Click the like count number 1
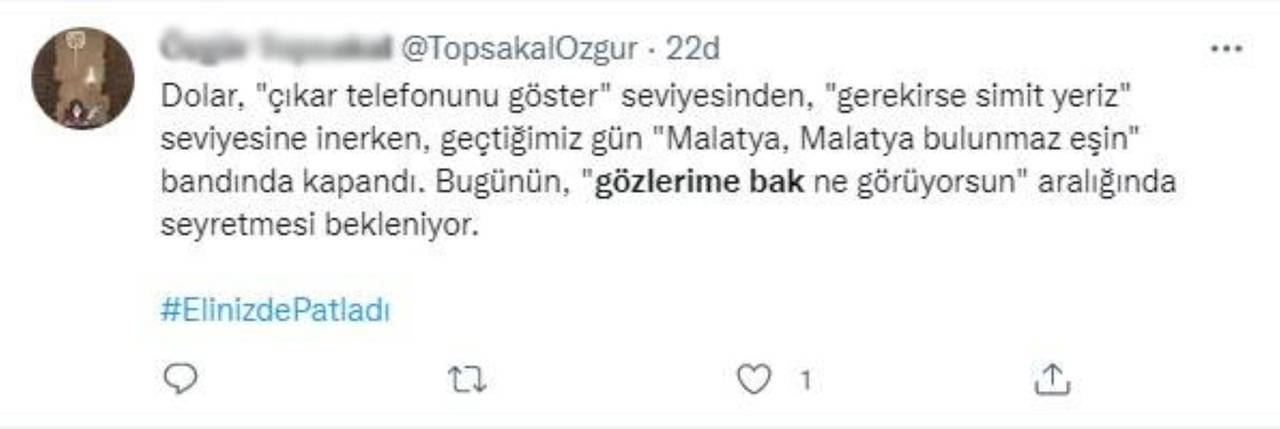1280x429 pixels. click(x=803, y=379)
